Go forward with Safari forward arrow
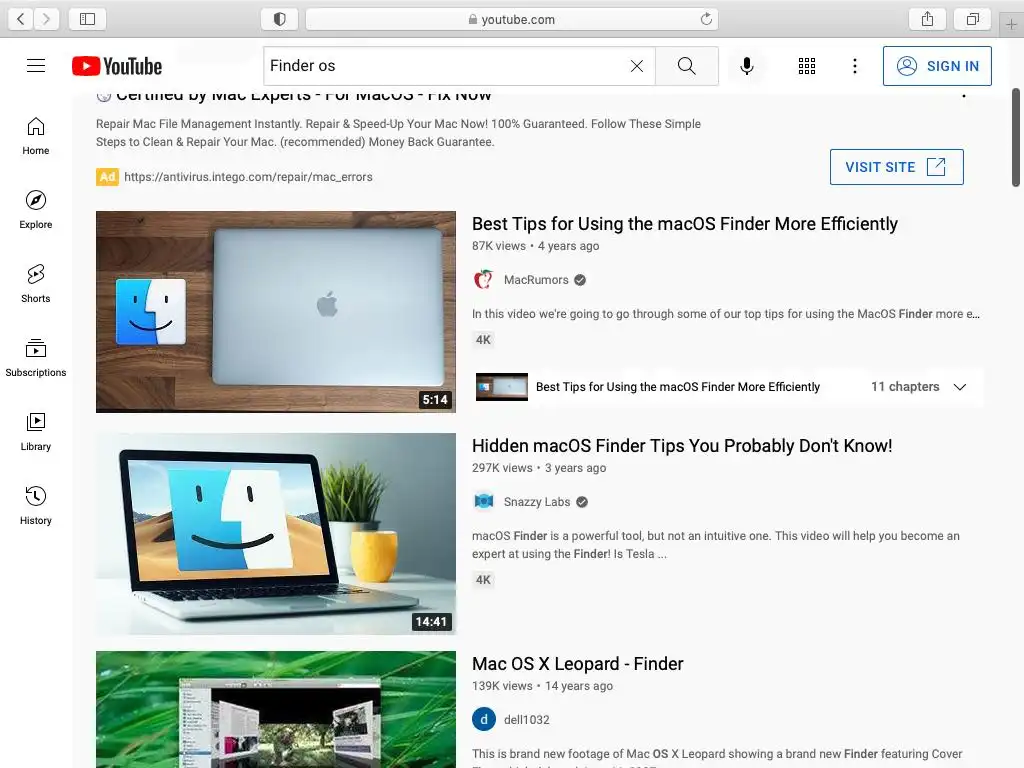 (46, 19)
